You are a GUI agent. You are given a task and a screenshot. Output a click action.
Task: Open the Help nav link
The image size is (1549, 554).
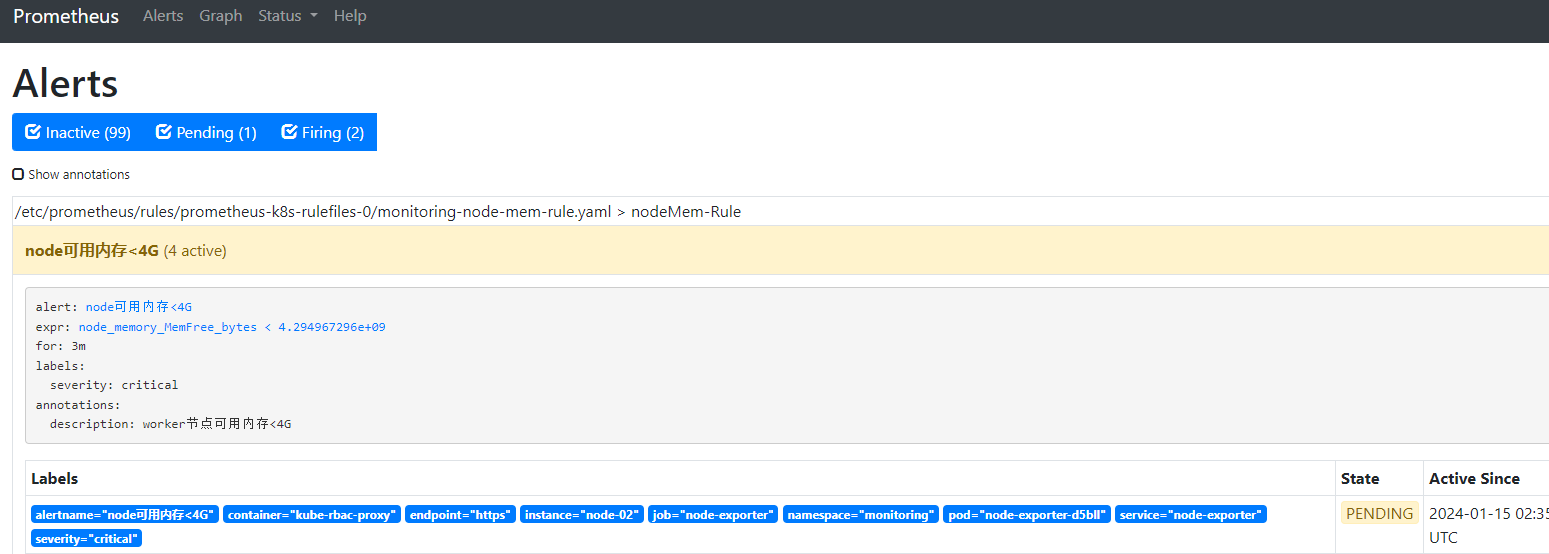click(x=350, y=16)
